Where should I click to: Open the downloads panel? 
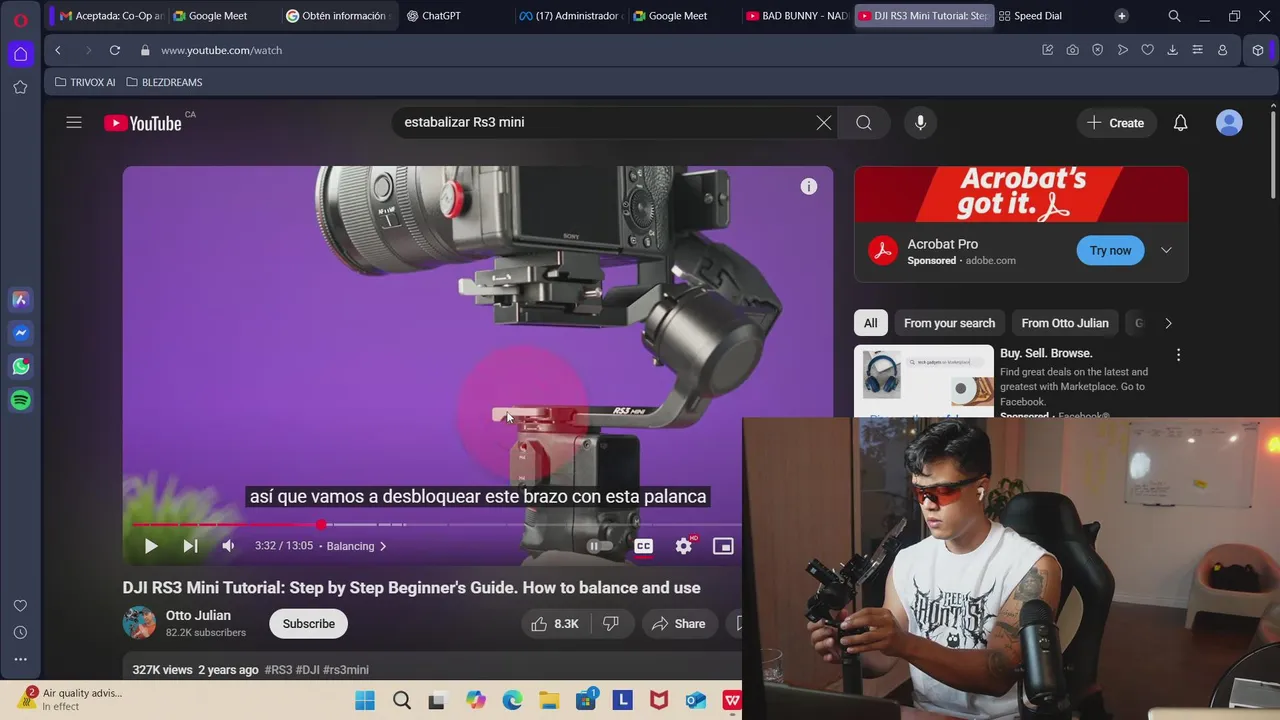pyautogui.click(x=1172, y=50)
